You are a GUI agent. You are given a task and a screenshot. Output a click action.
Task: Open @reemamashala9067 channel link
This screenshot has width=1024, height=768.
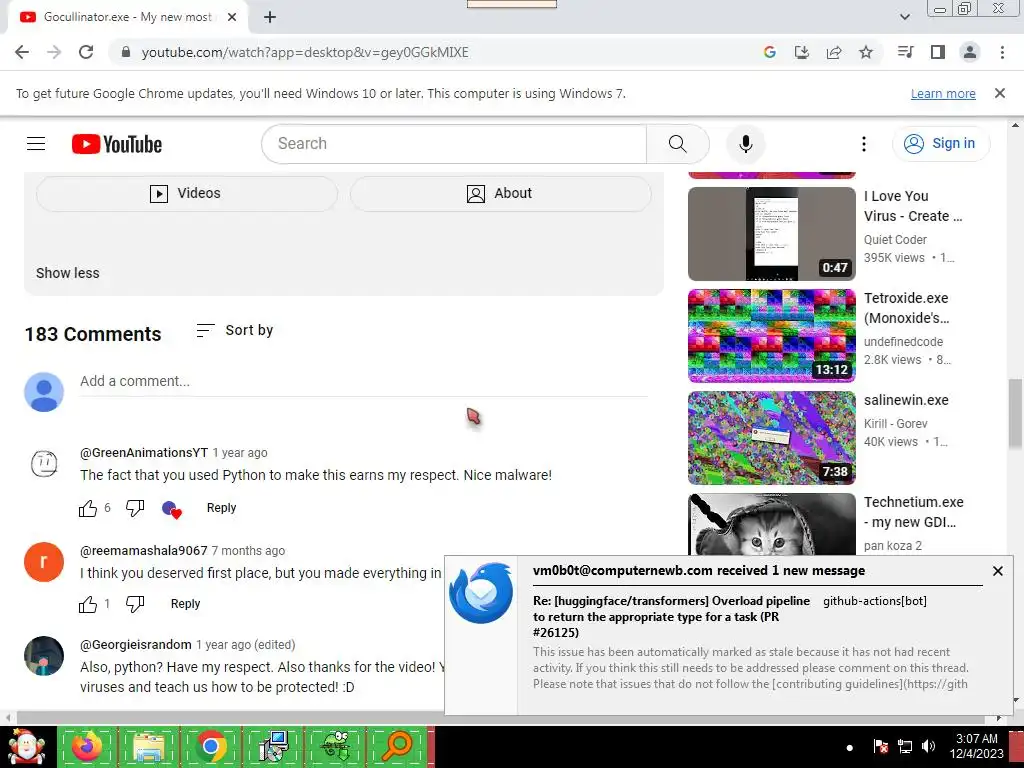[x=144, y=551]
